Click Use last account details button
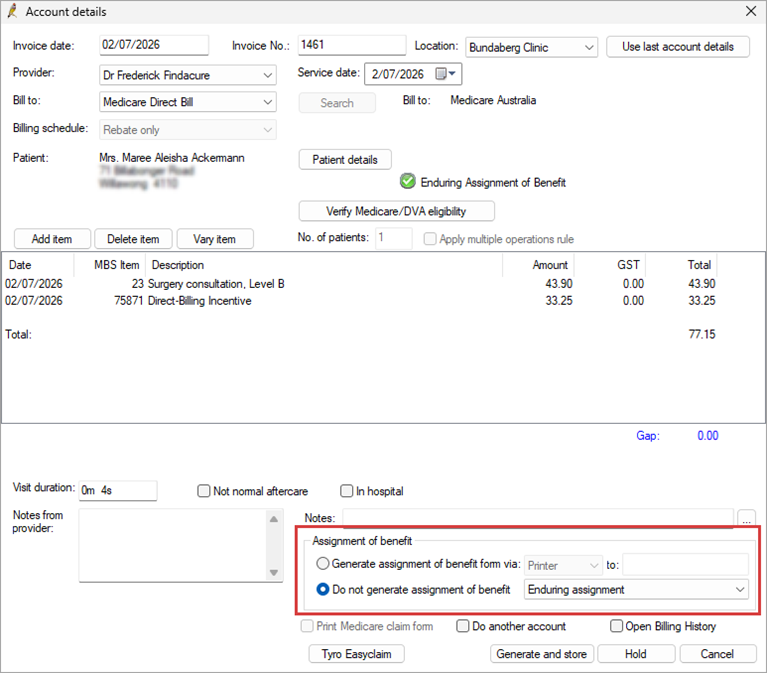The height and width of the screenshot is (673, 767). [x=677, y=47]
